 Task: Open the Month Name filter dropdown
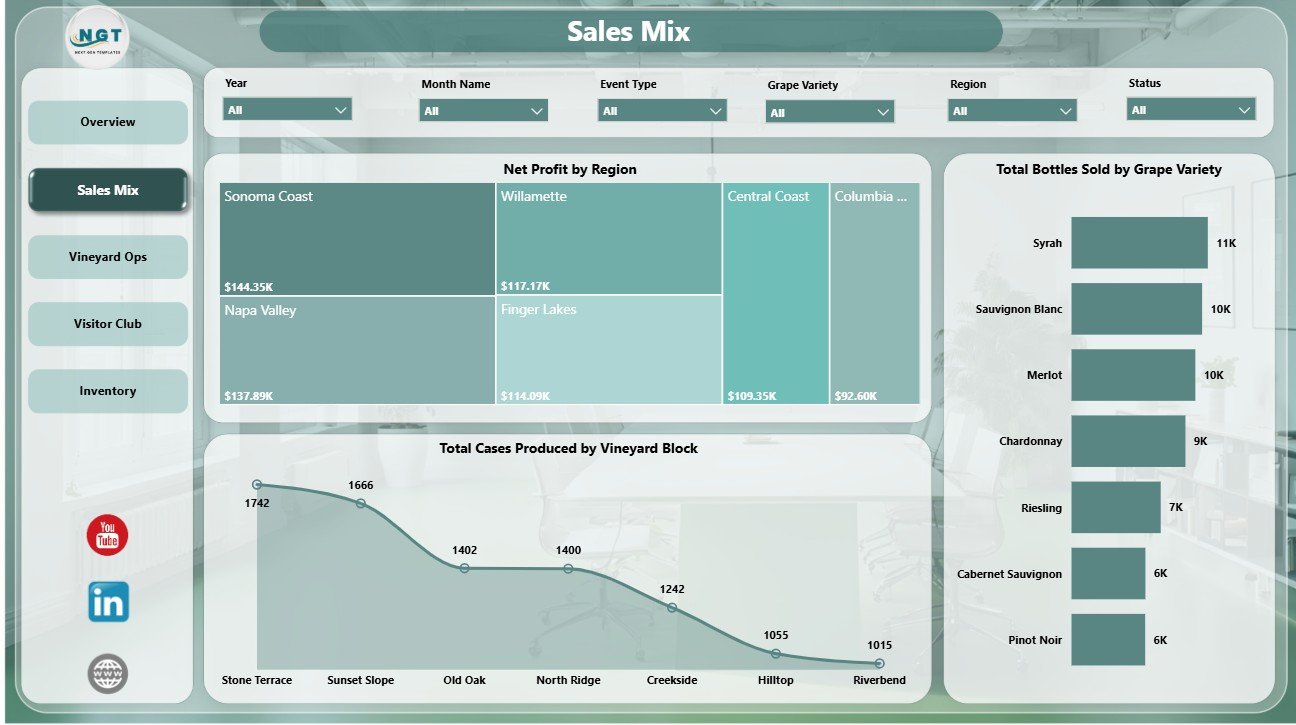click(x=484, y=111)
